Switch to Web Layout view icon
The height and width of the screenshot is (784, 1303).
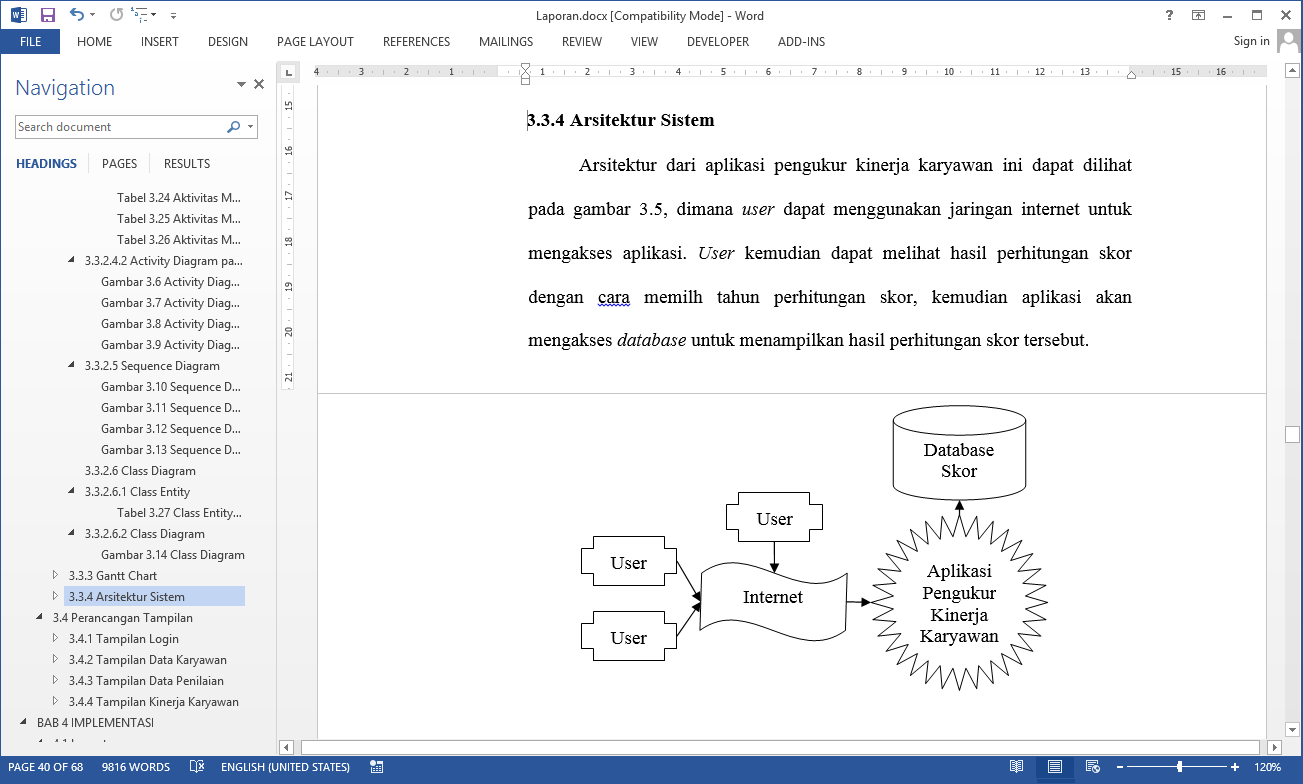[x=1091, y=767]
